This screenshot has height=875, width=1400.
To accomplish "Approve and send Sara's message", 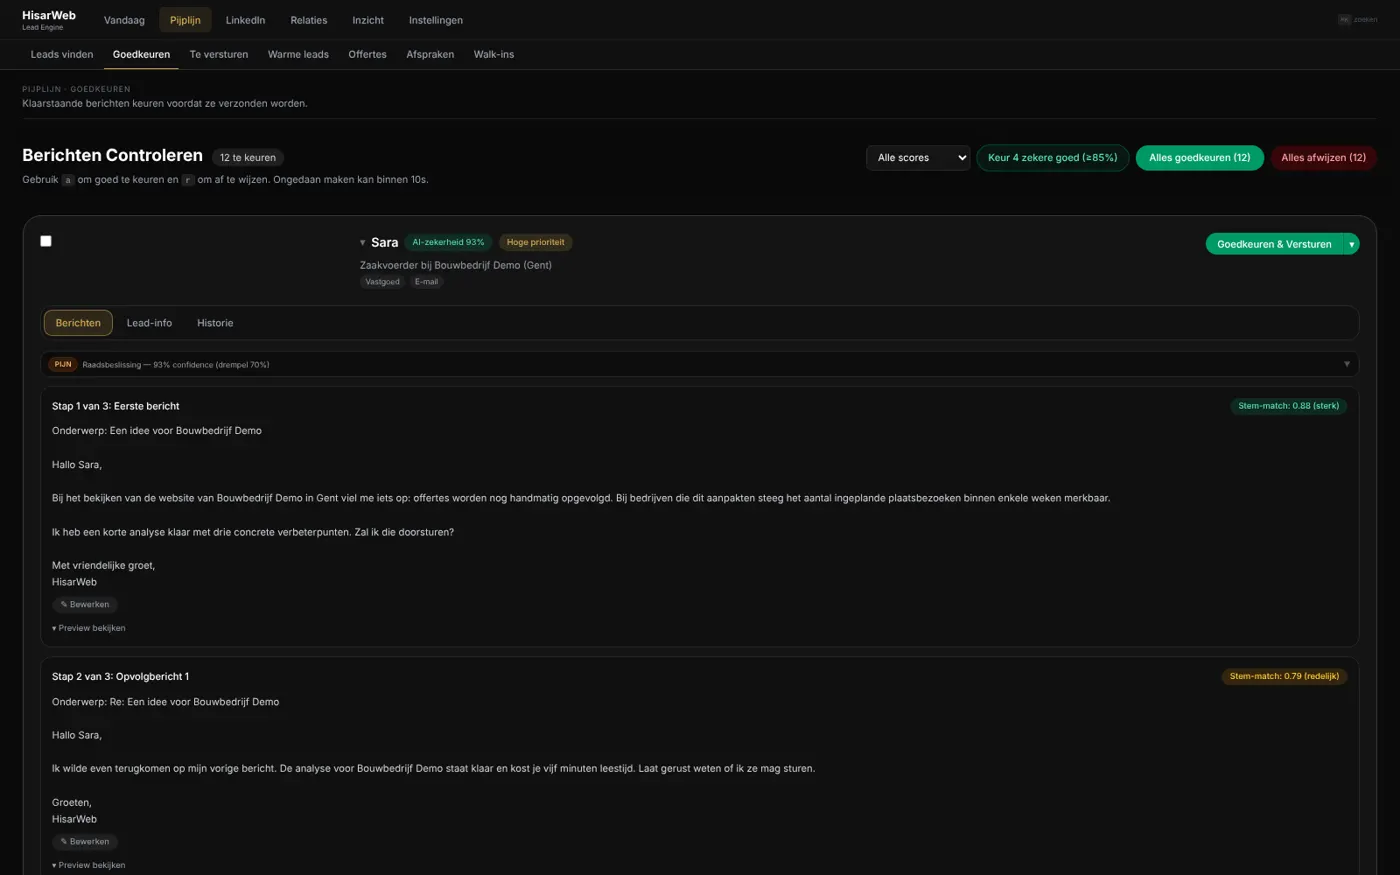I will click(1274, 244).
